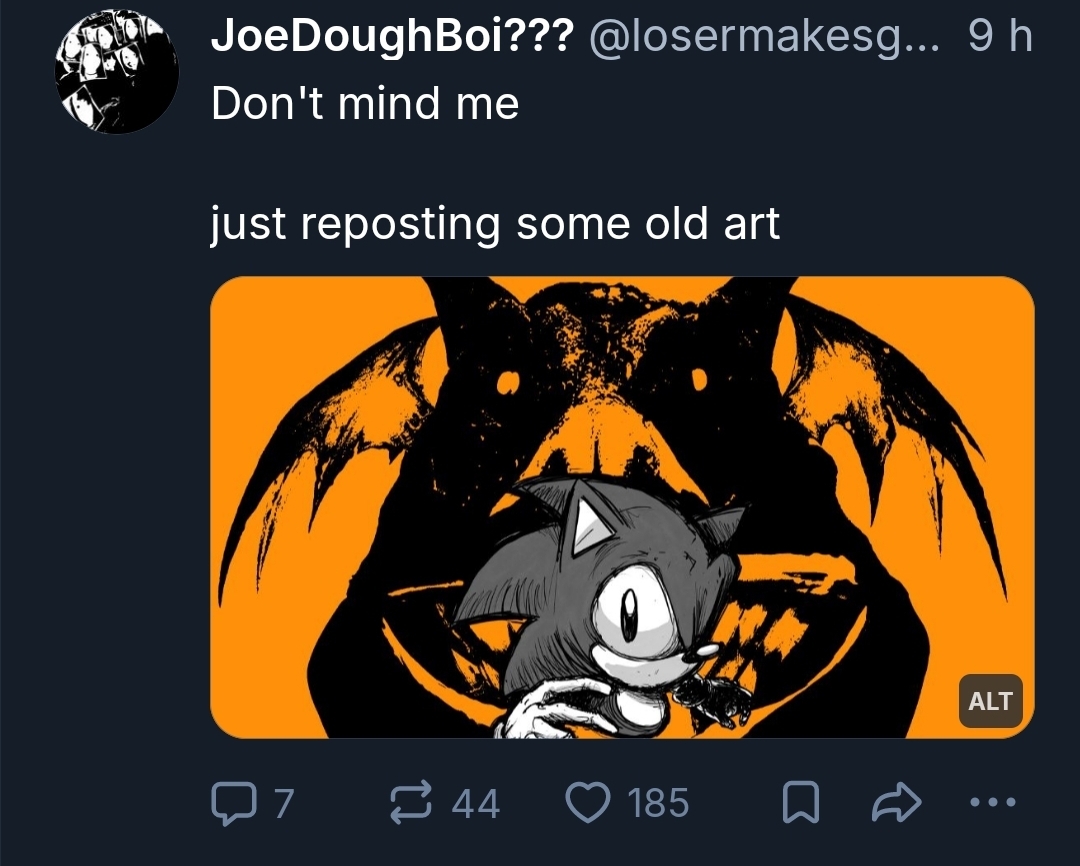Click the repost count 44

pos(476,802)
